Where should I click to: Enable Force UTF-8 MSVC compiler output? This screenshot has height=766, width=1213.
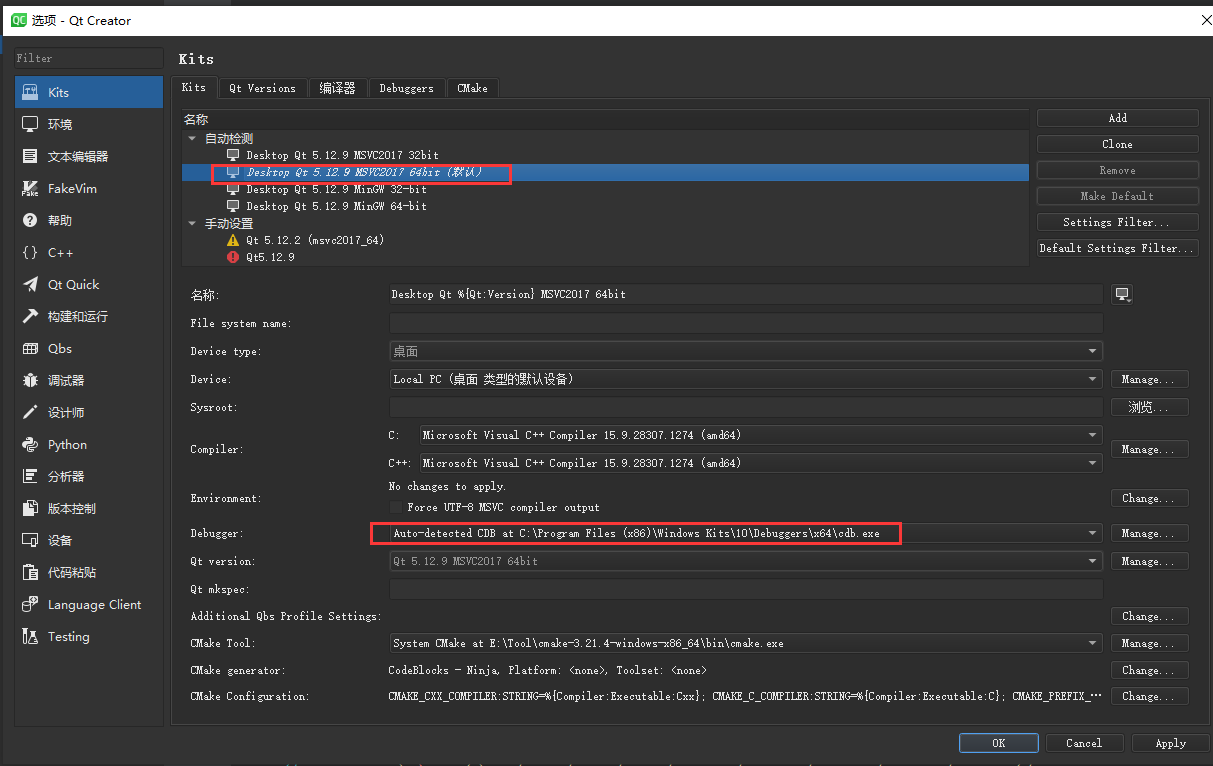(x=398, y=508)
